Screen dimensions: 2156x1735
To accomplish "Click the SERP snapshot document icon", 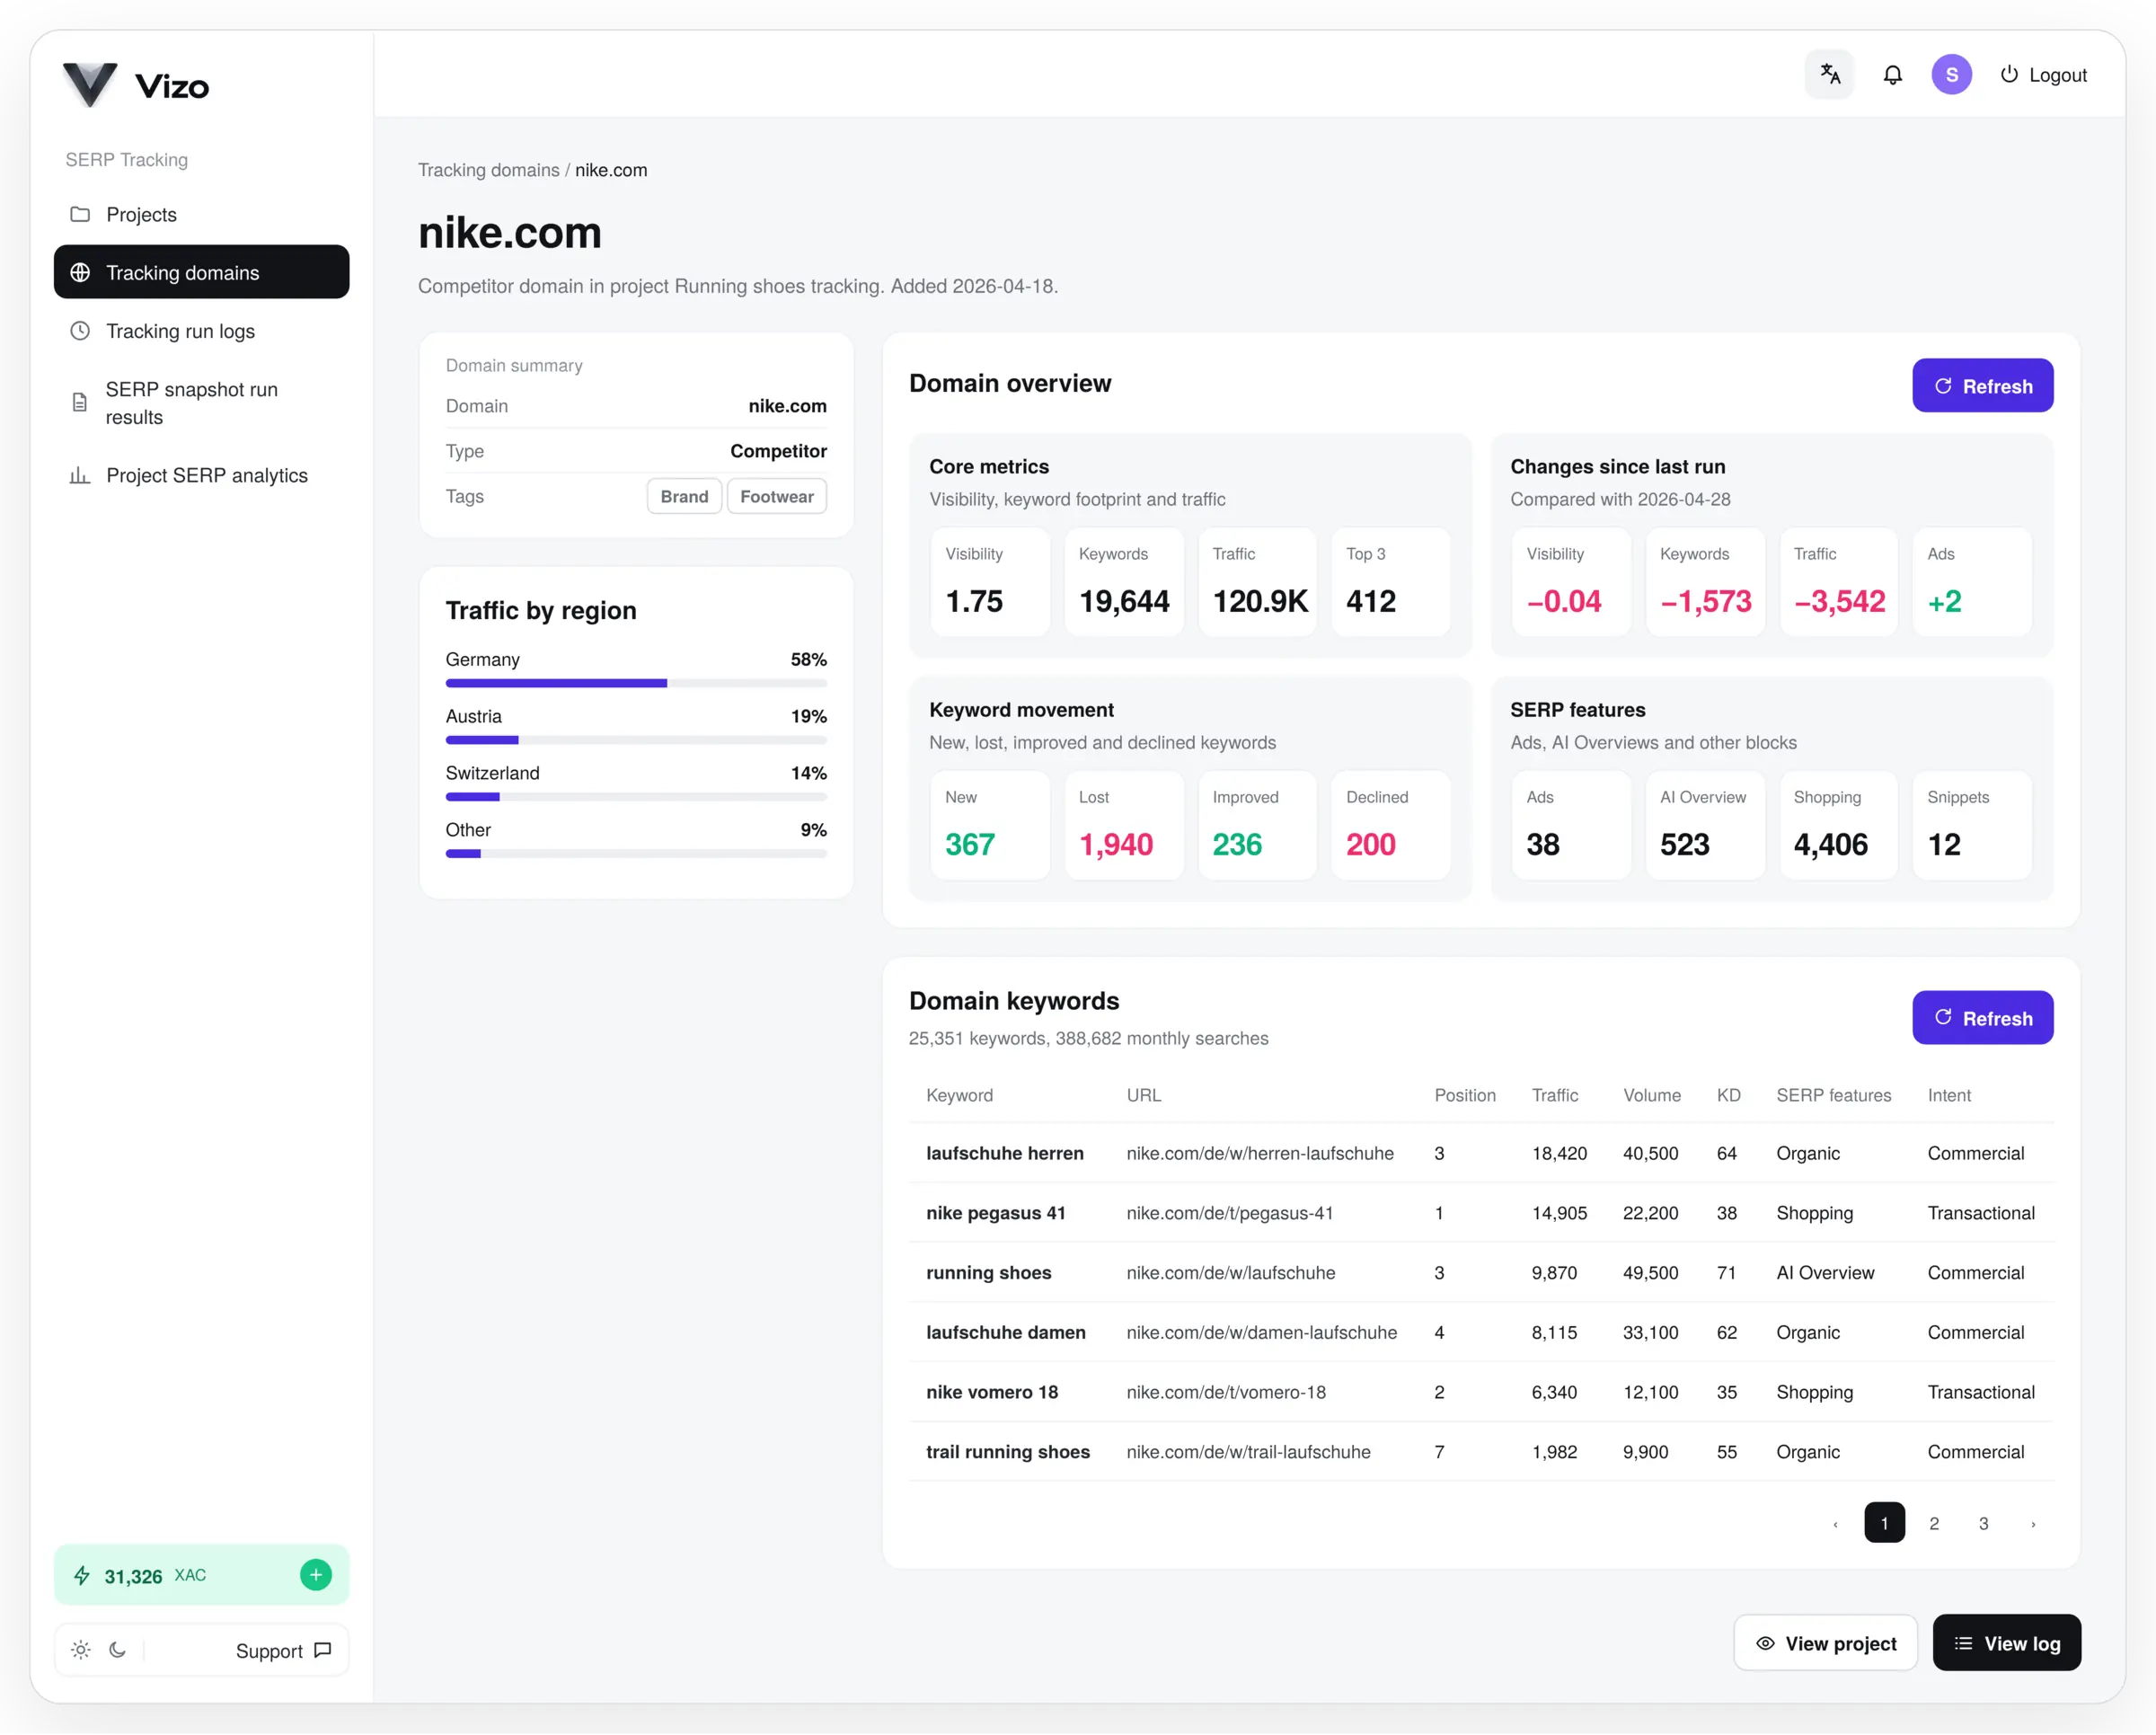I will [x=80, y=403].
